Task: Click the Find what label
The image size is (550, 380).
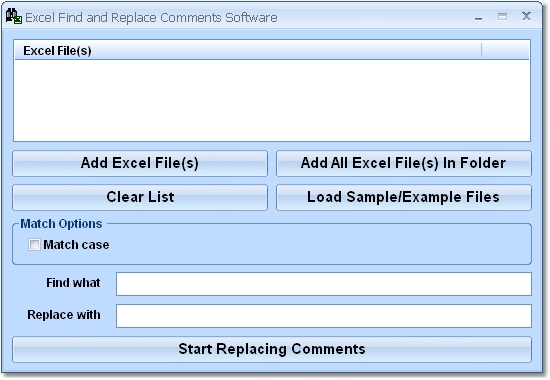Action: pos(73,283)
